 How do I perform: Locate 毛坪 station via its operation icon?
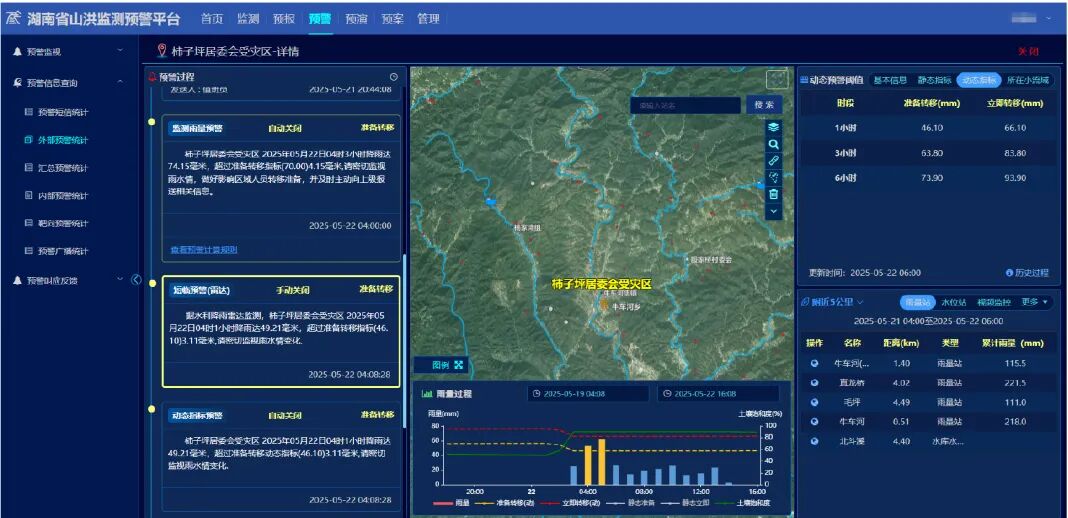click(x=814, y=402)
